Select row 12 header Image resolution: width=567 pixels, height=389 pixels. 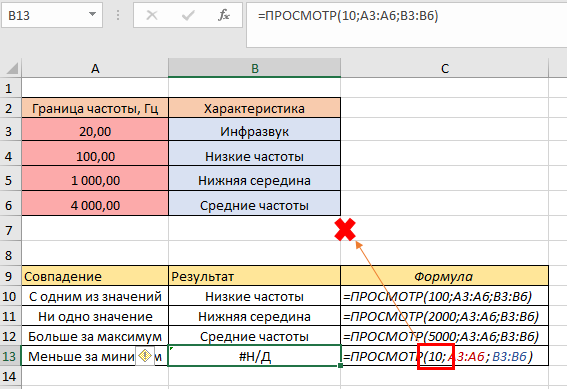click(x=10, y=336)
